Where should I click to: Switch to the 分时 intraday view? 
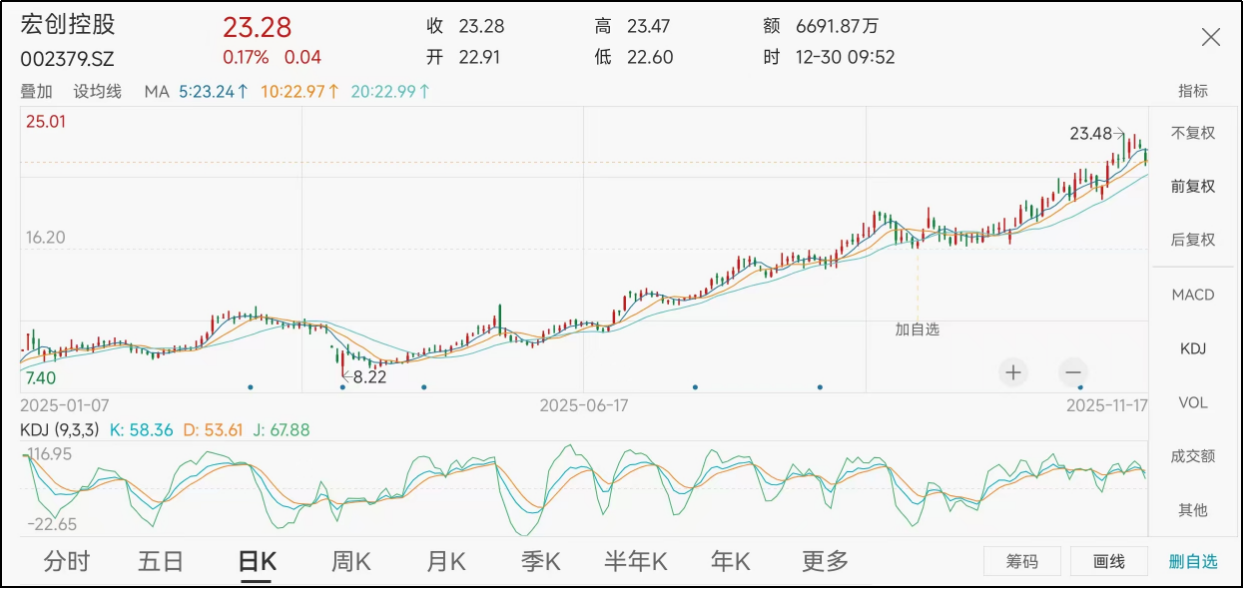(x=66, y=561)
